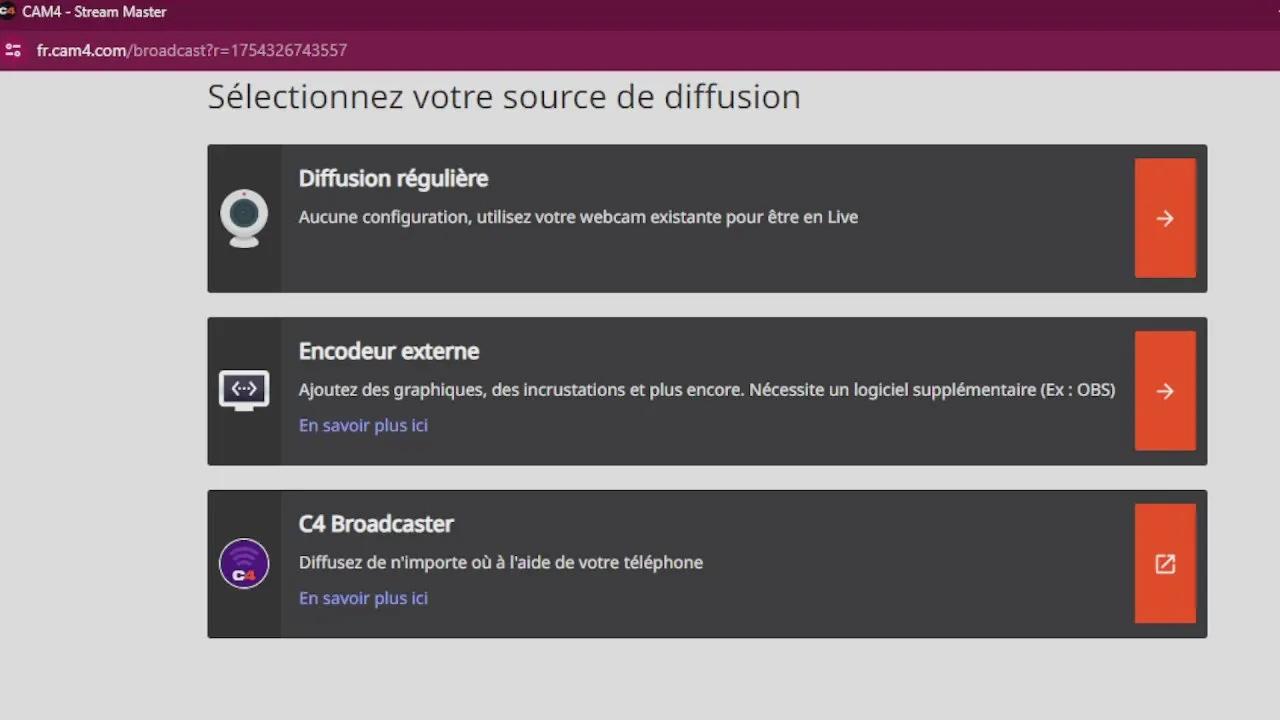The height and width of the screenshot is (720, 1280).
Task: Click the 'Ajoutez des graphiques' description text
Action: pyautogui.click(x=706, y=389)
